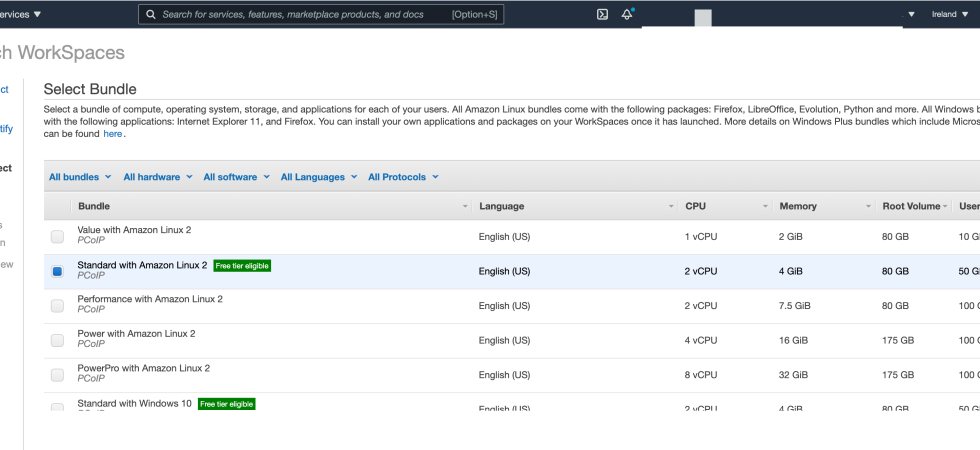Sort by the CPU column arrow

tap(765, 206)
